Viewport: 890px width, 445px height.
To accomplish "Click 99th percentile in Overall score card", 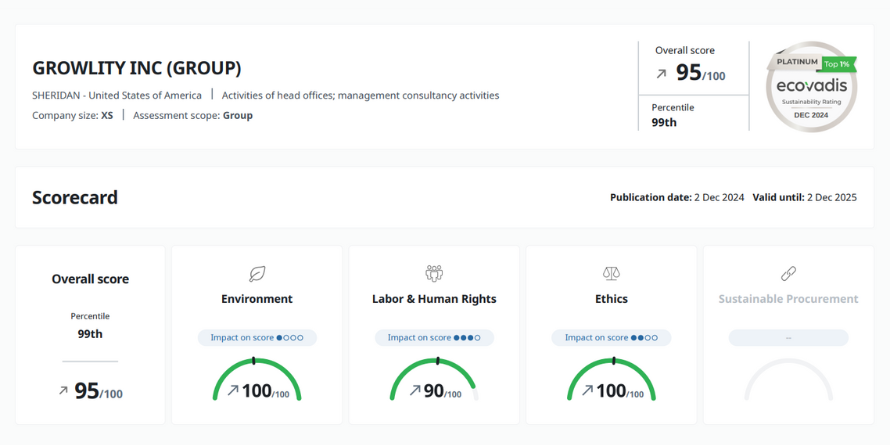I will click(x=90, y=334).
